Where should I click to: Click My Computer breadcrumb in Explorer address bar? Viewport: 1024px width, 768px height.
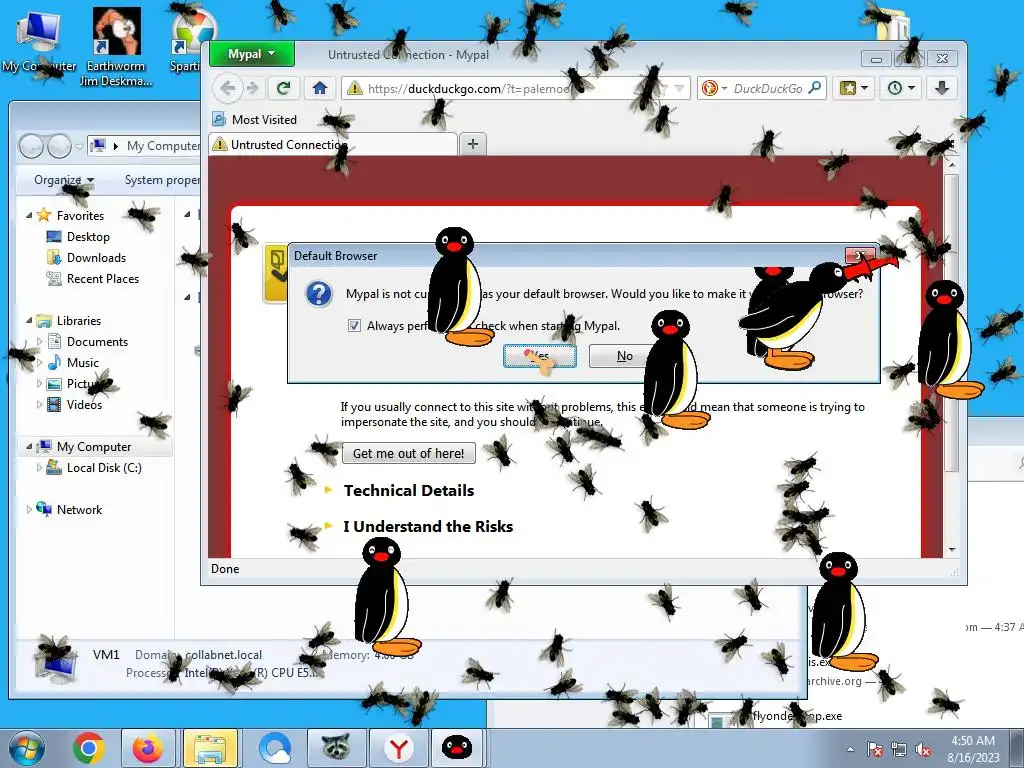pyautogui.click(x=163, y=146)
